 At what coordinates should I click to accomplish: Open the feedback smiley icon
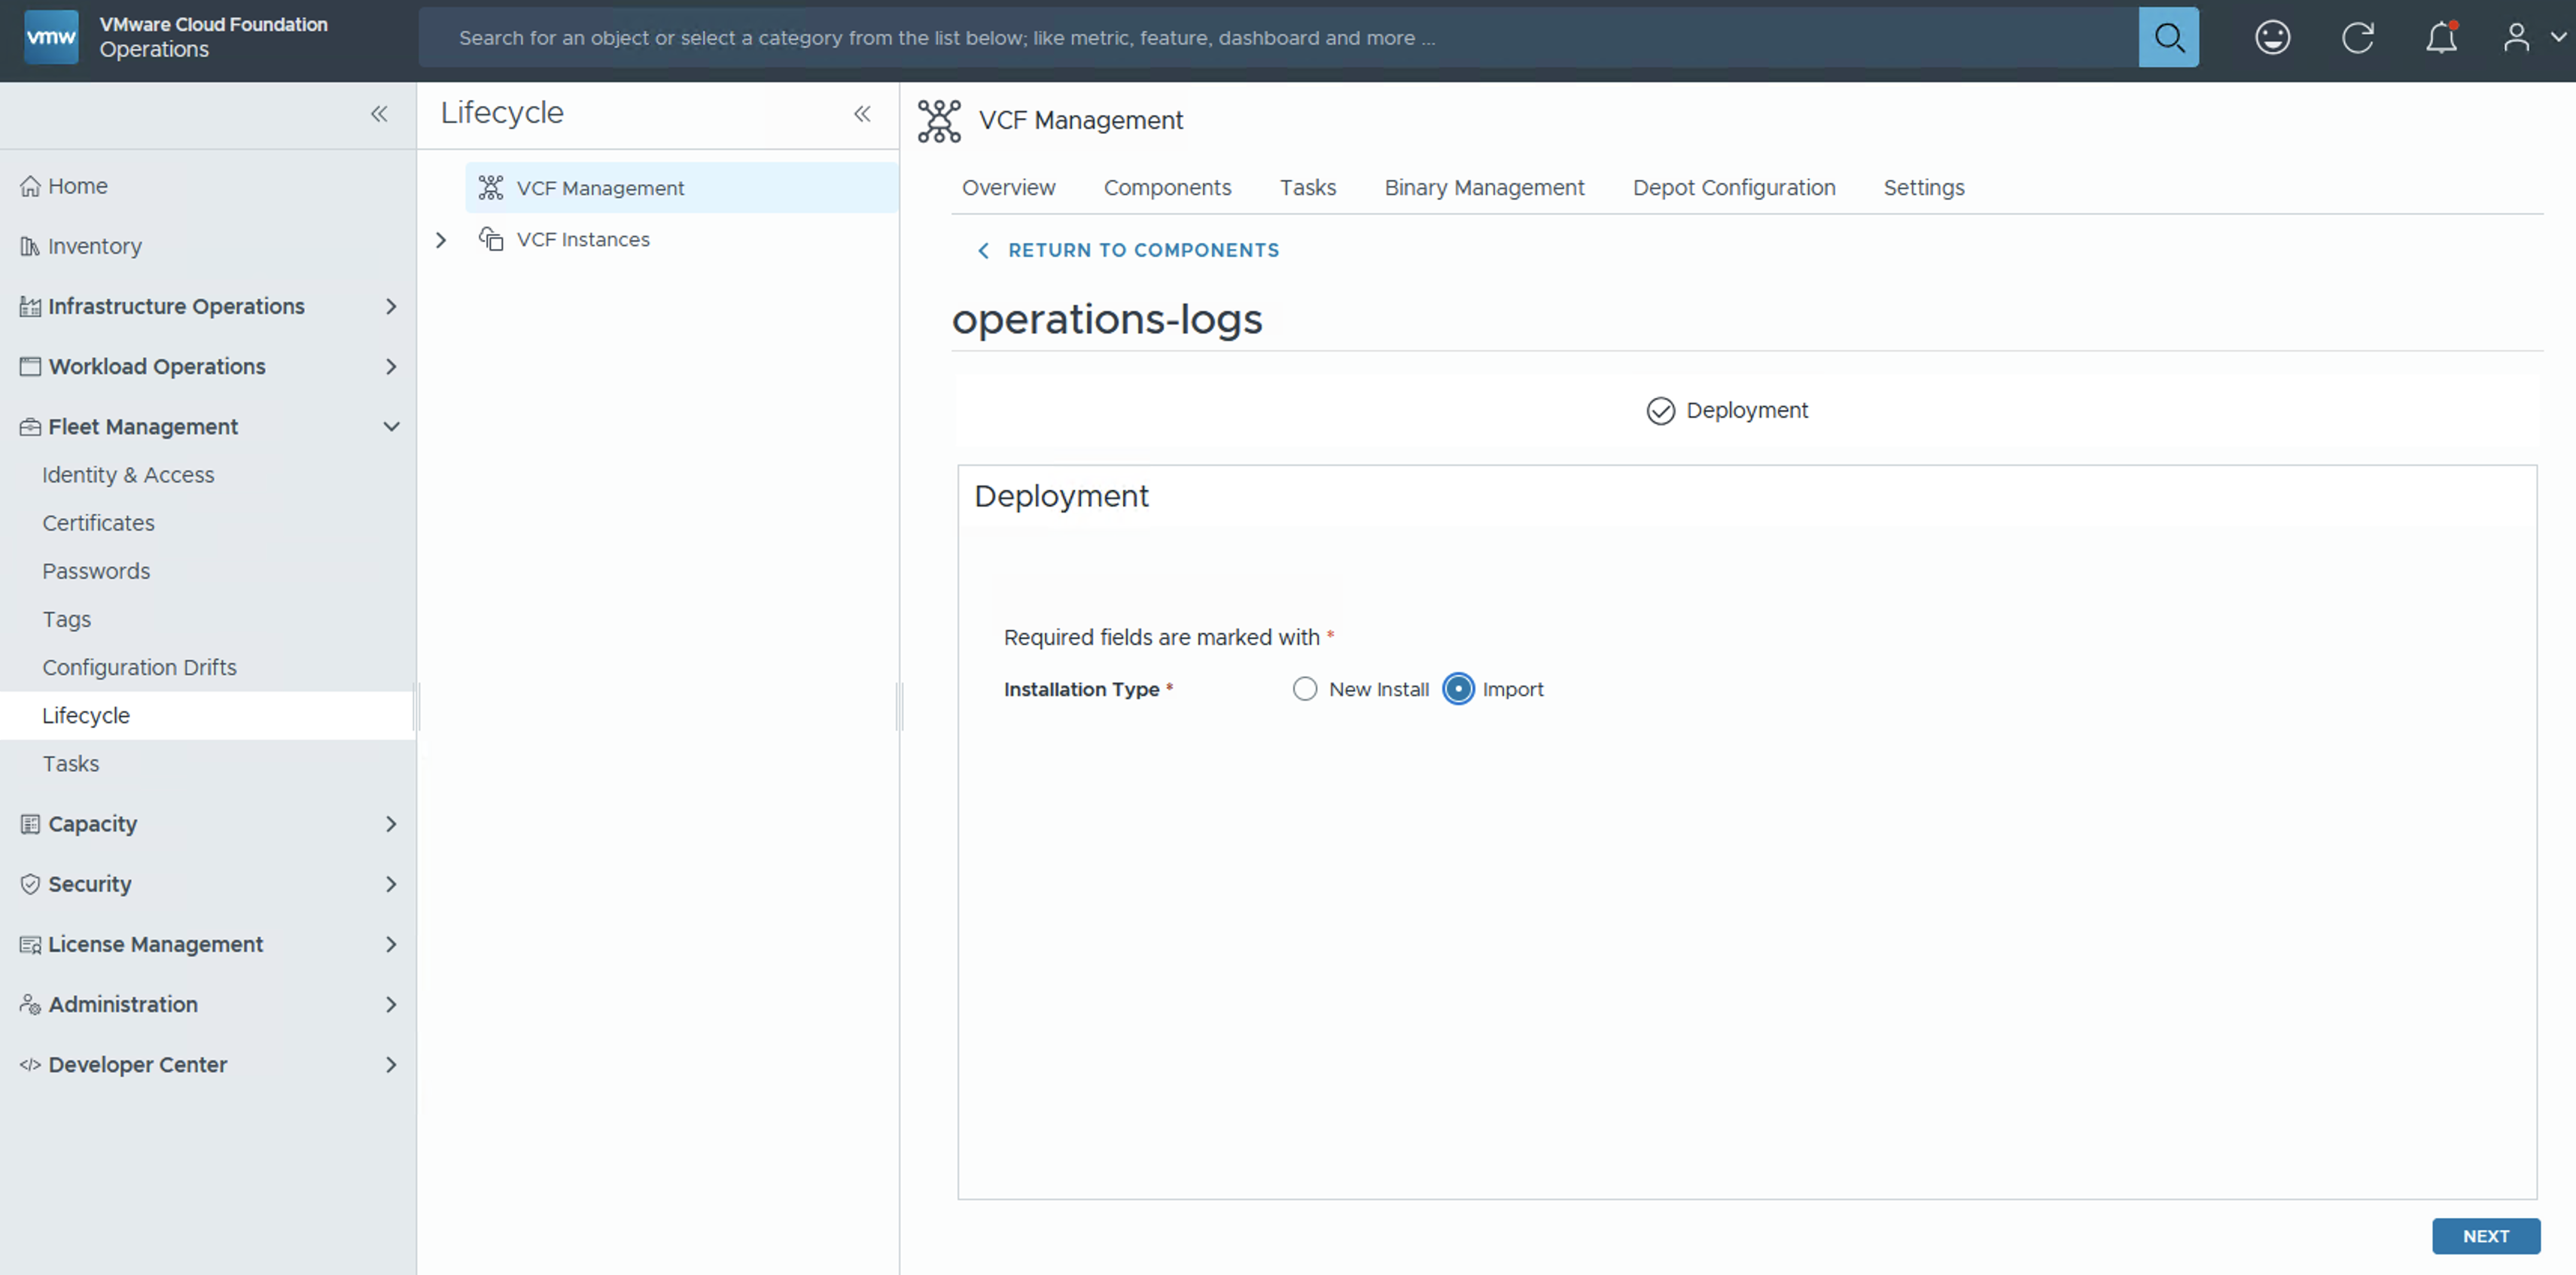2272,38
